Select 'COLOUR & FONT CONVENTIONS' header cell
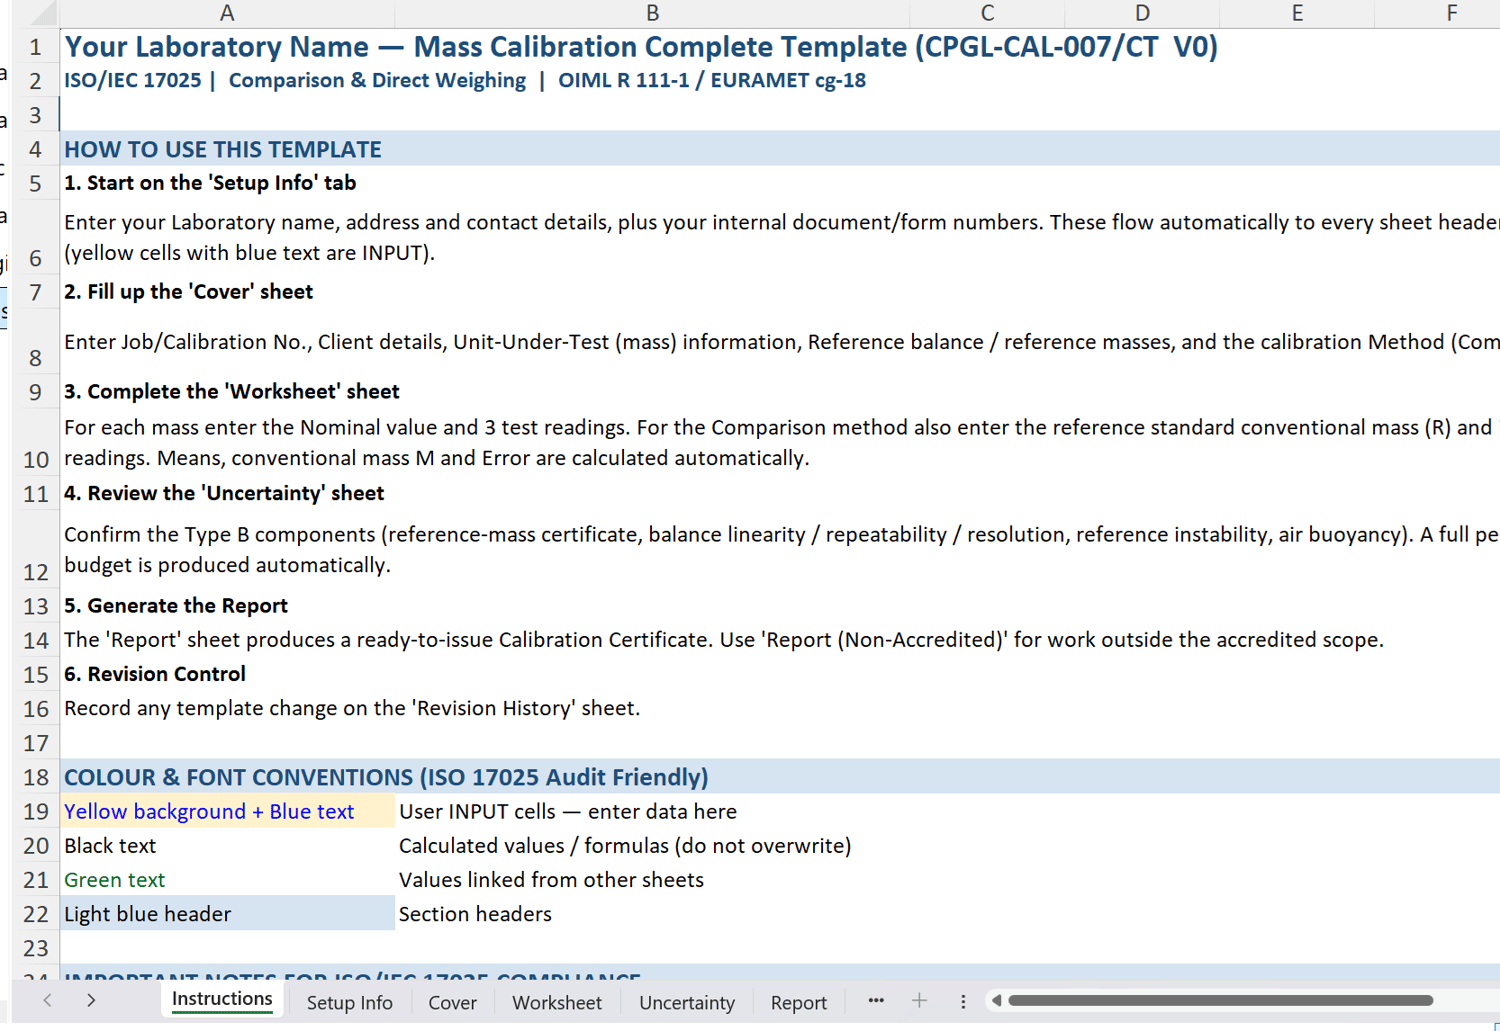Screen dimensions: 1500x1031 (386, 777)
